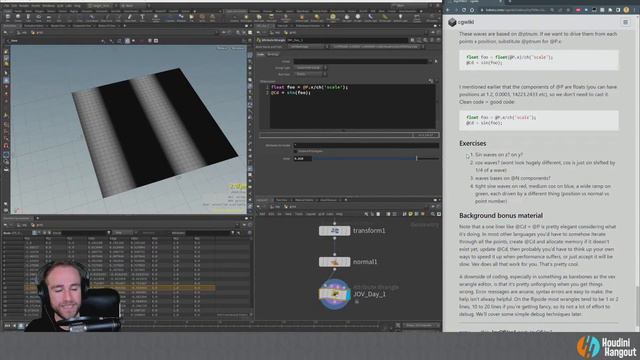Open the cgwiki hamburger menu
Screen dimensions: 640x360
click(625, 22)
